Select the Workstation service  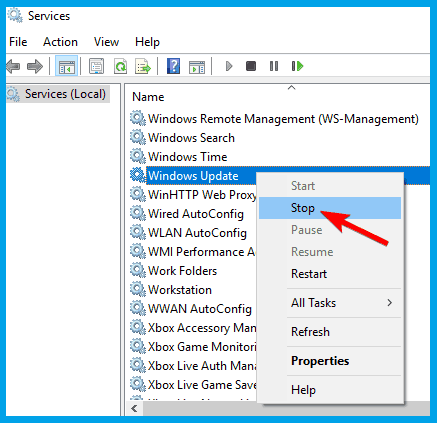point(180,290)
